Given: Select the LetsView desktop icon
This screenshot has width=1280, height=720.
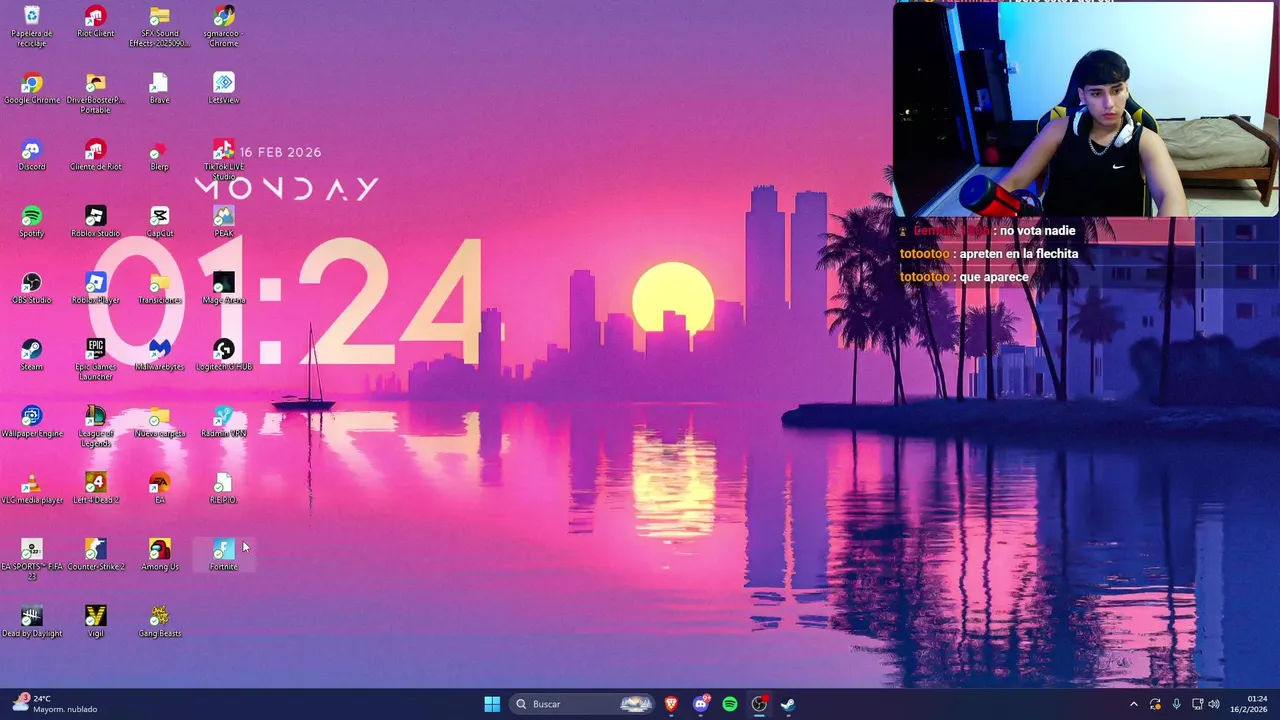Looking at the screenshot, I should (224, 89).
